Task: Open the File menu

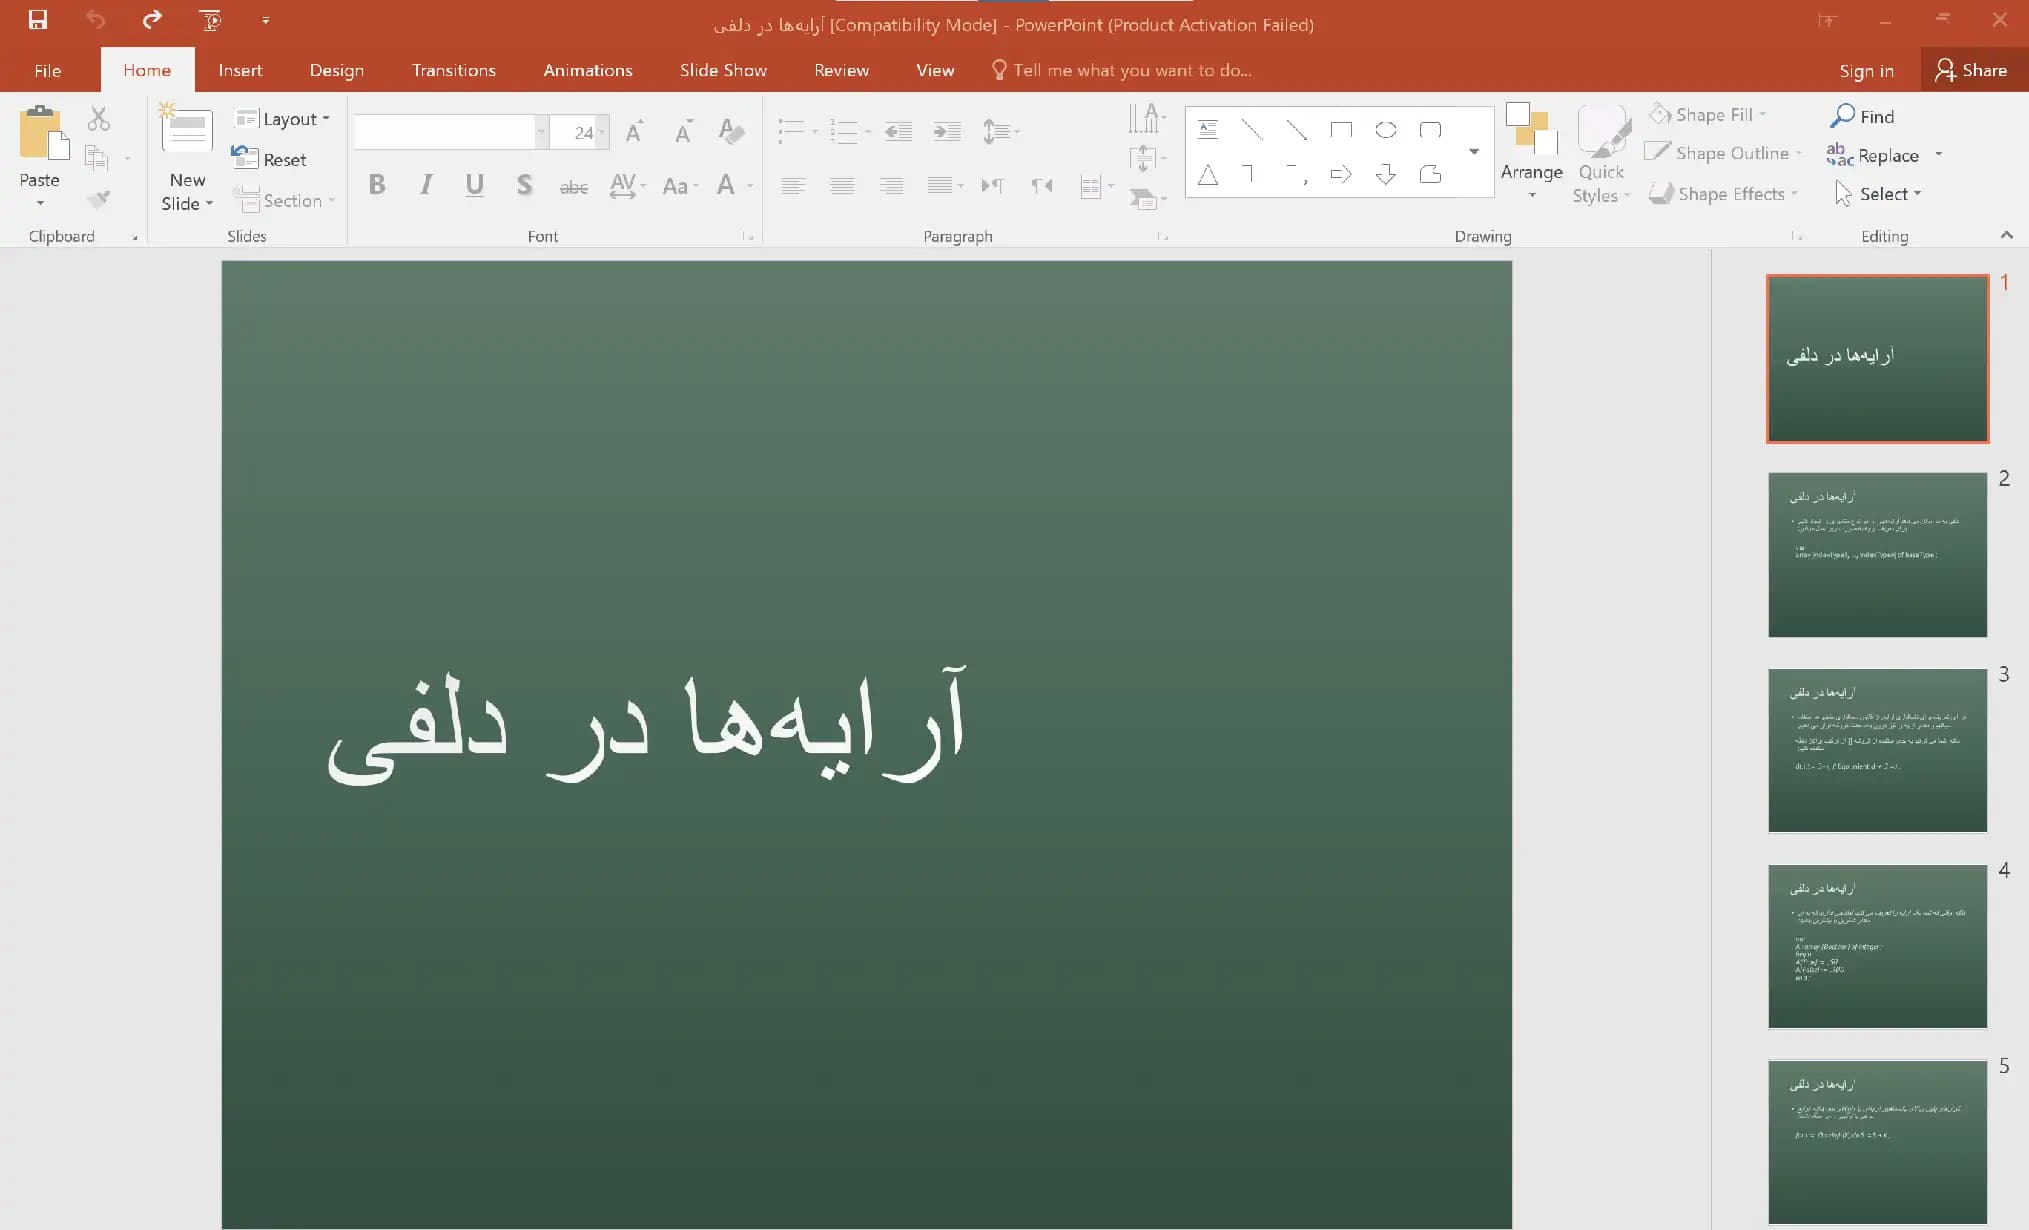Action: (x=47, y=70)
